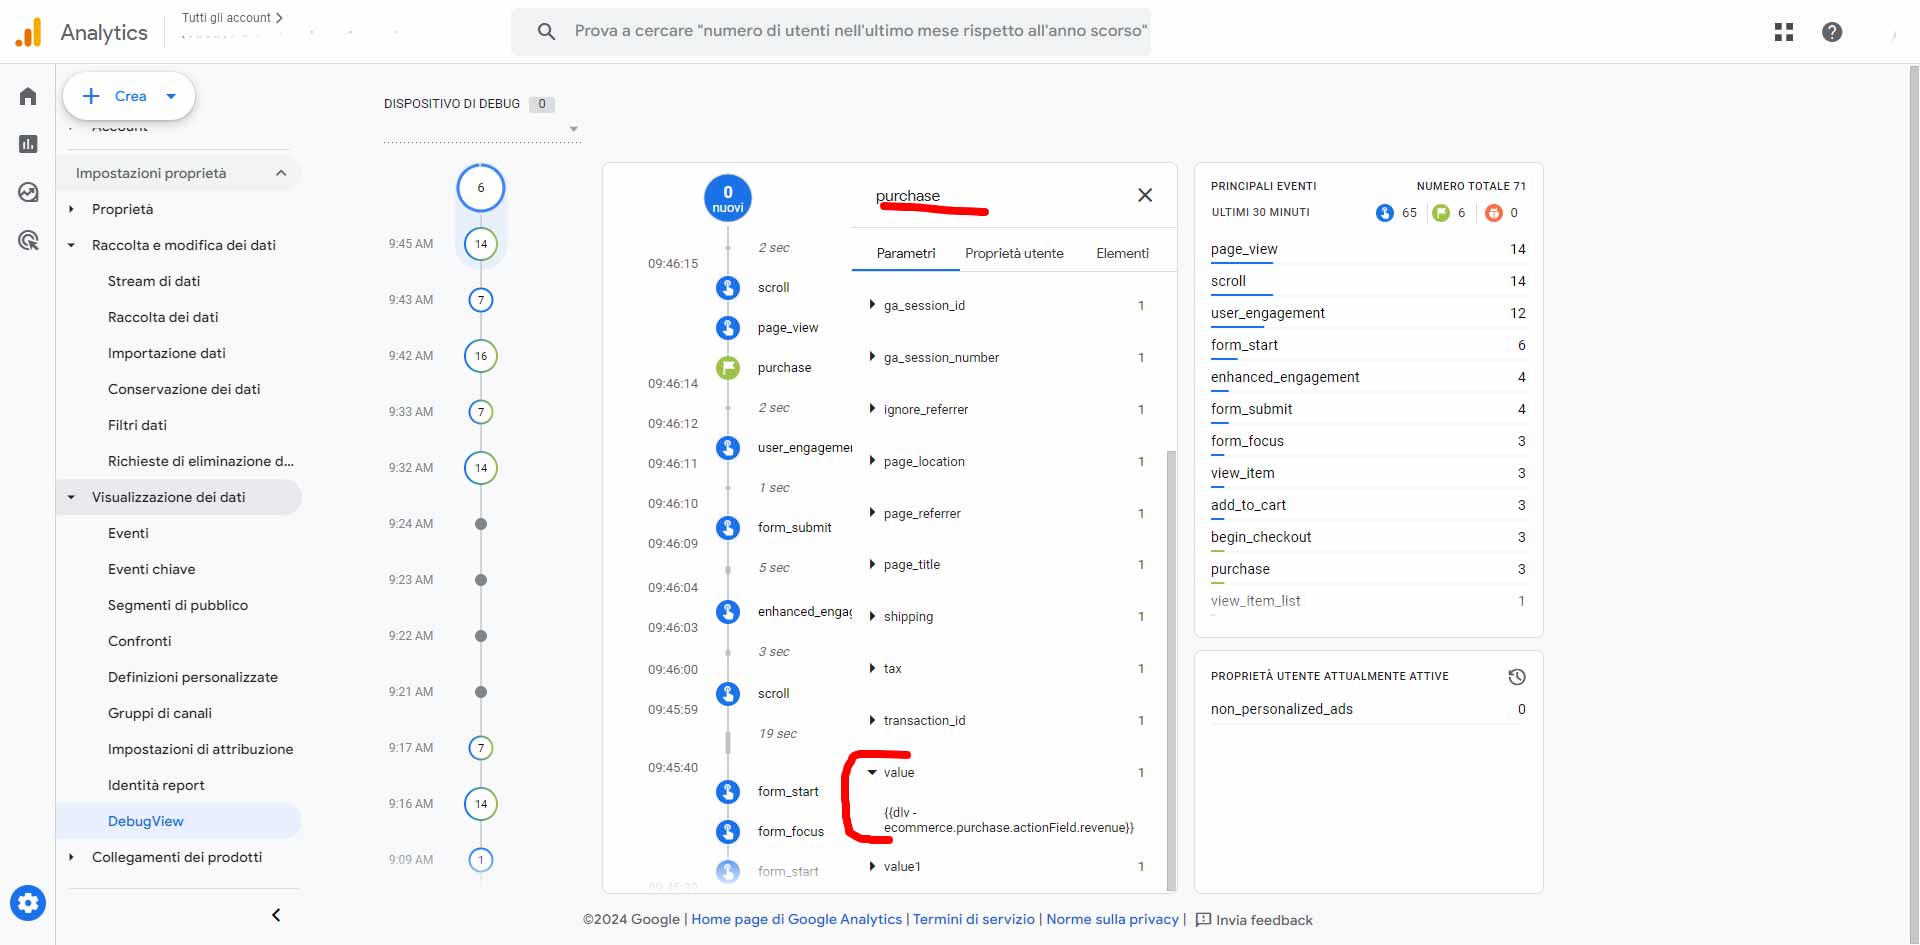Click user properties history icon

coord(1516,677)
